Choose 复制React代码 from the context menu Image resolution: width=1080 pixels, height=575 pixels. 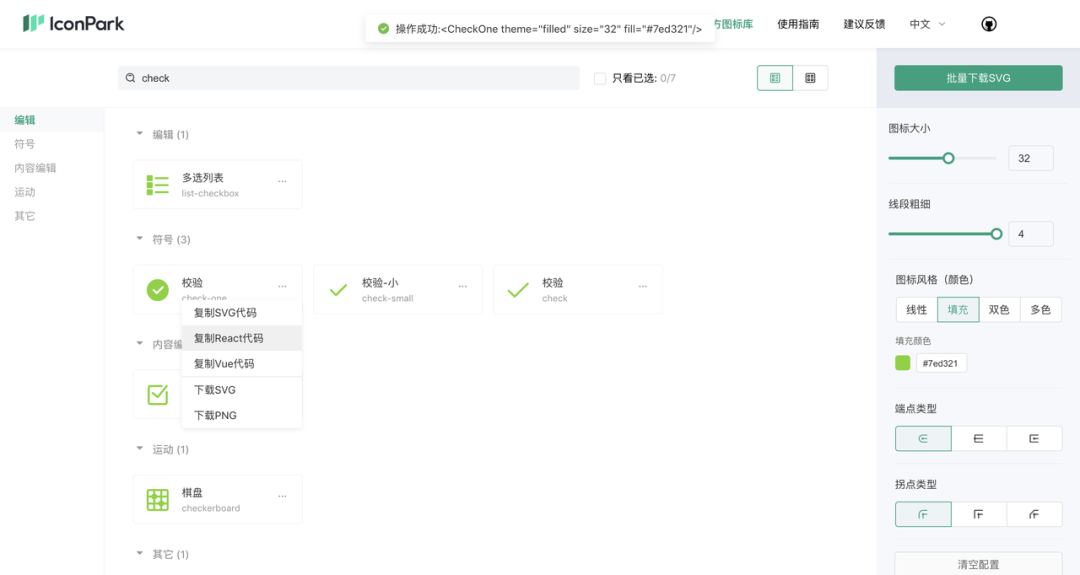[242, 338]
